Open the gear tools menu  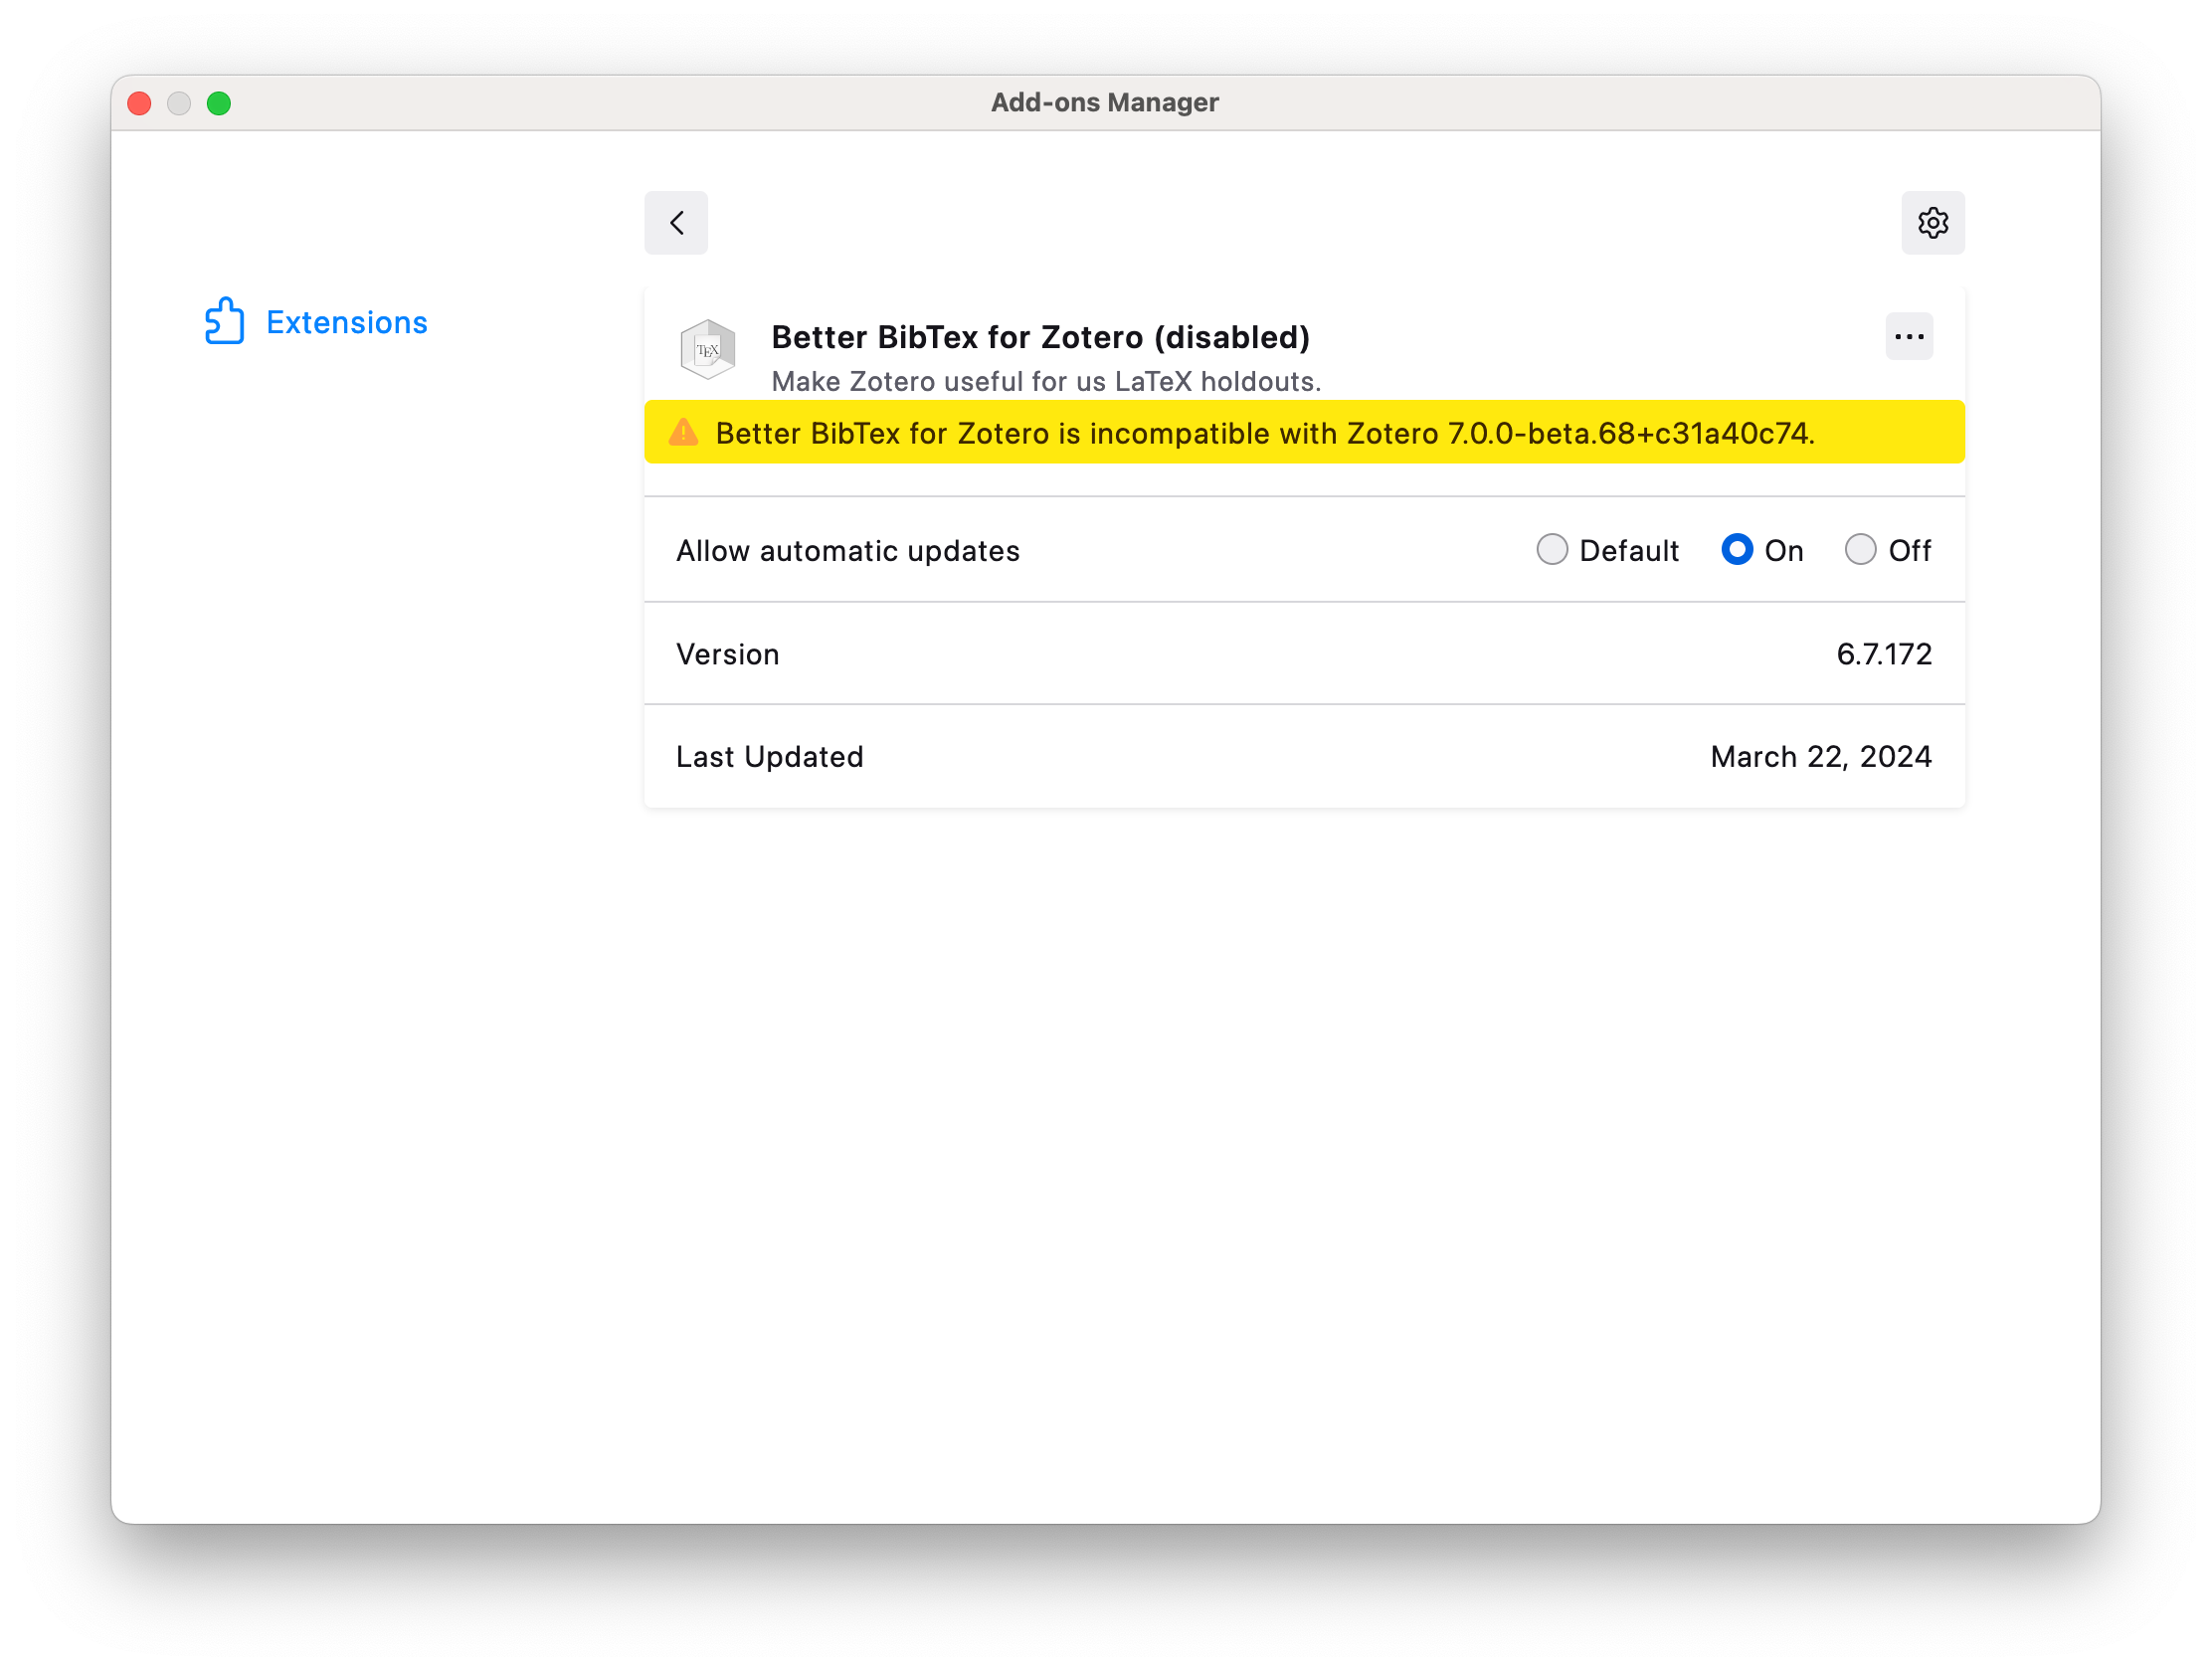[1932, 222]
